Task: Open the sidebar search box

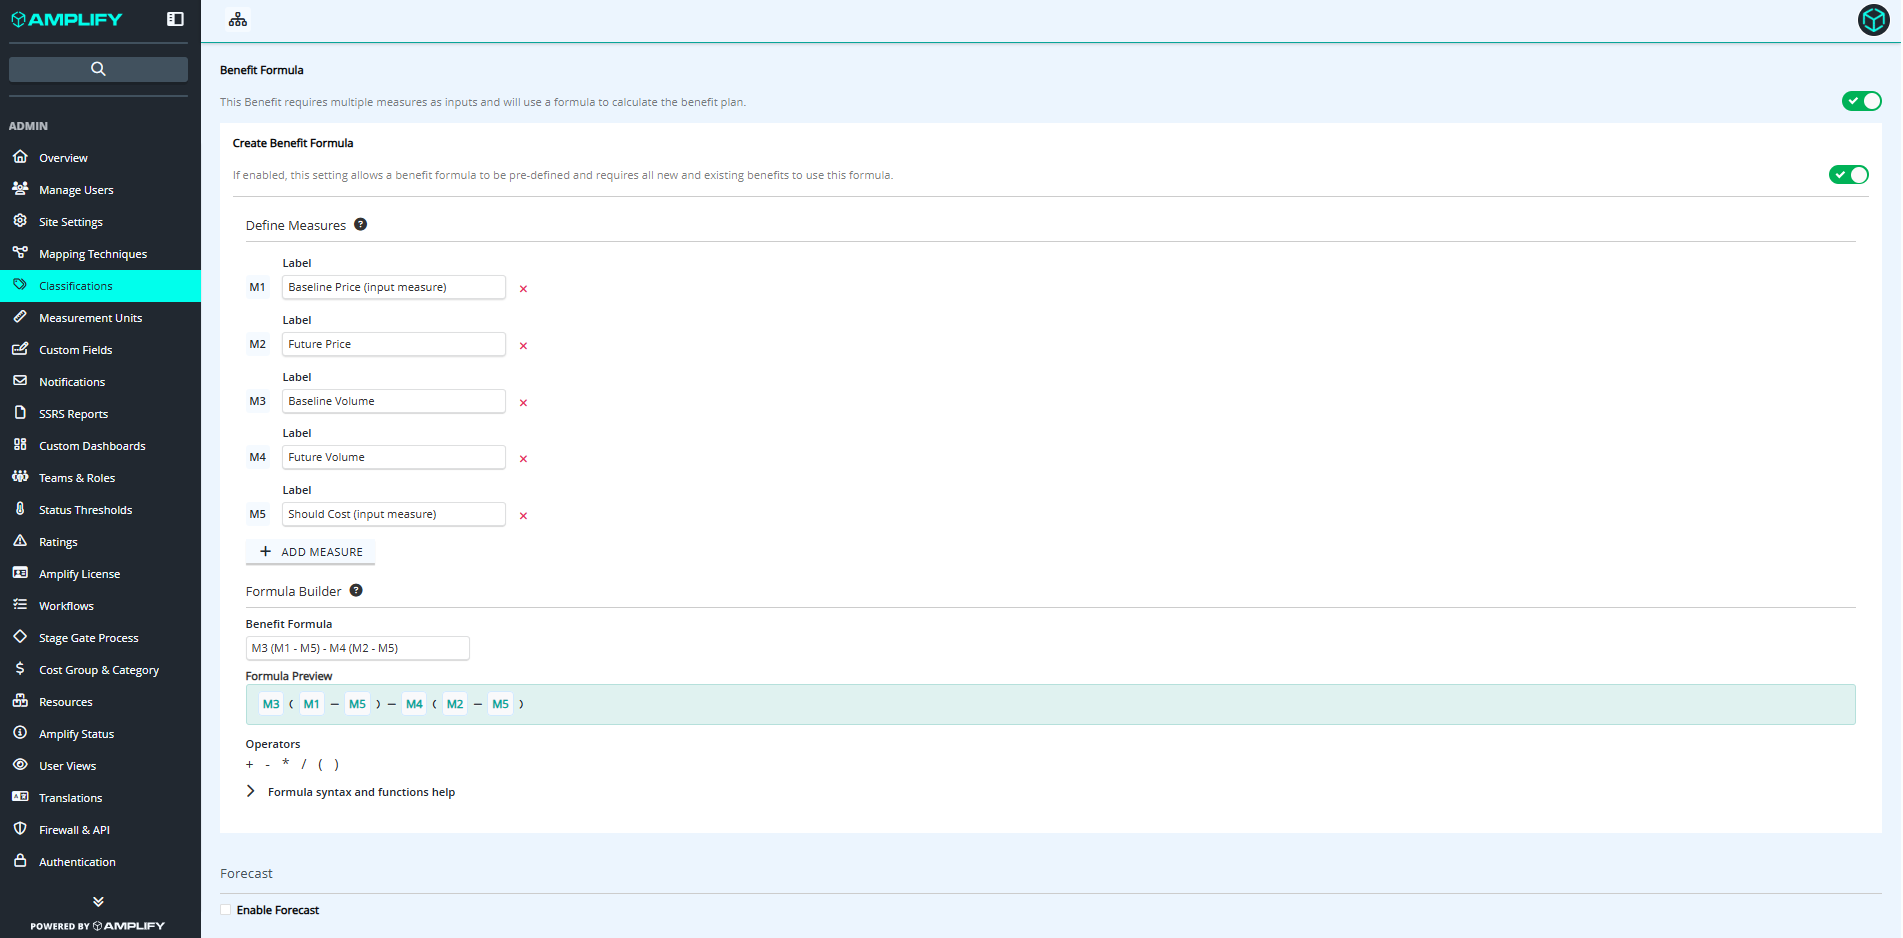Action: 98,69
